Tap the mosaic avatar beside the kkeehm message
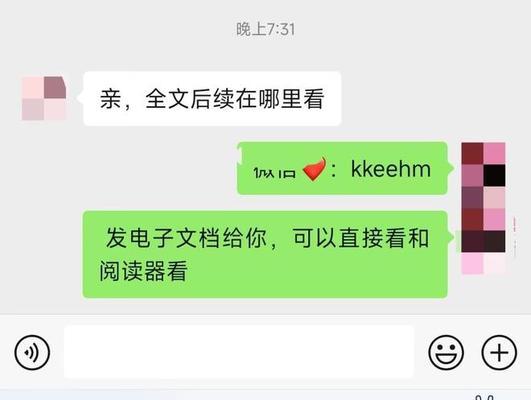This screenshot has height=400, width=531. pos(483,164)
